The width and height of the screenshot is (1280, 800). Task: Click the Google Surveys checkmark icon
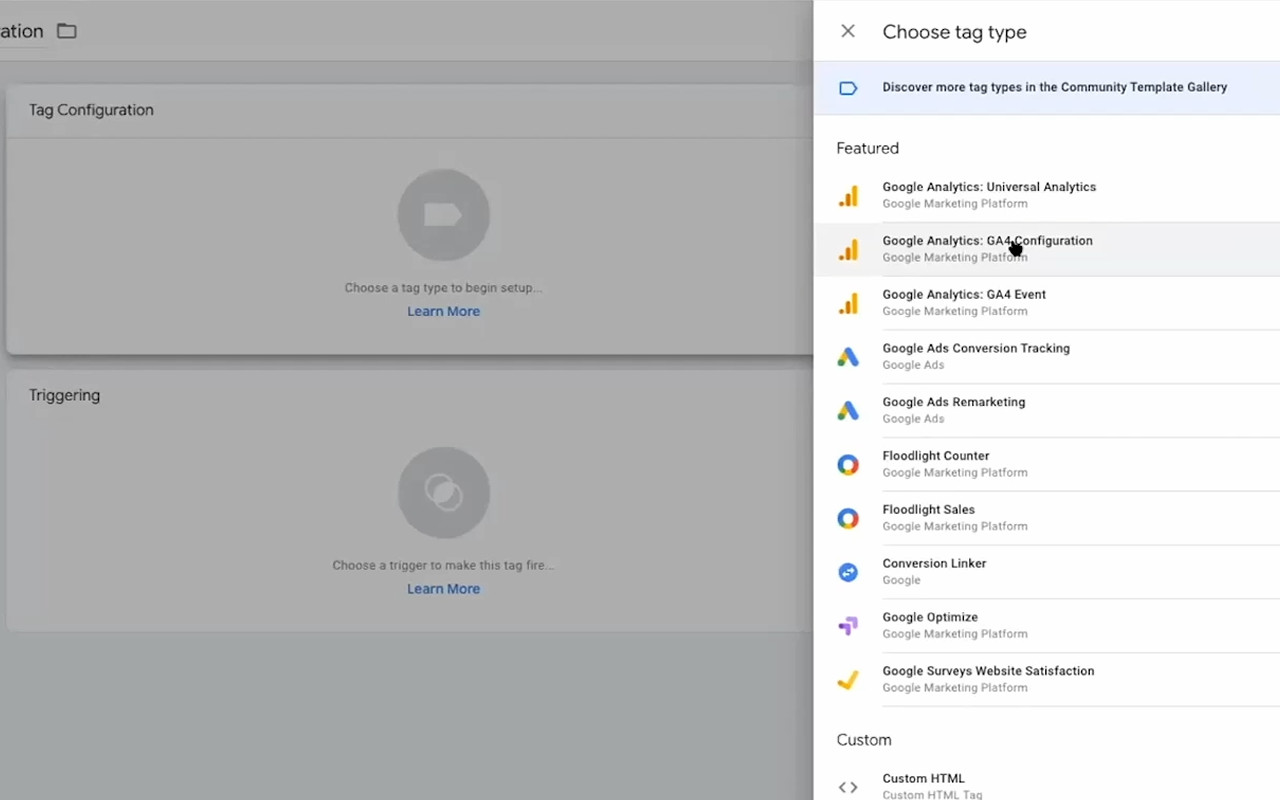coord(848,680)
